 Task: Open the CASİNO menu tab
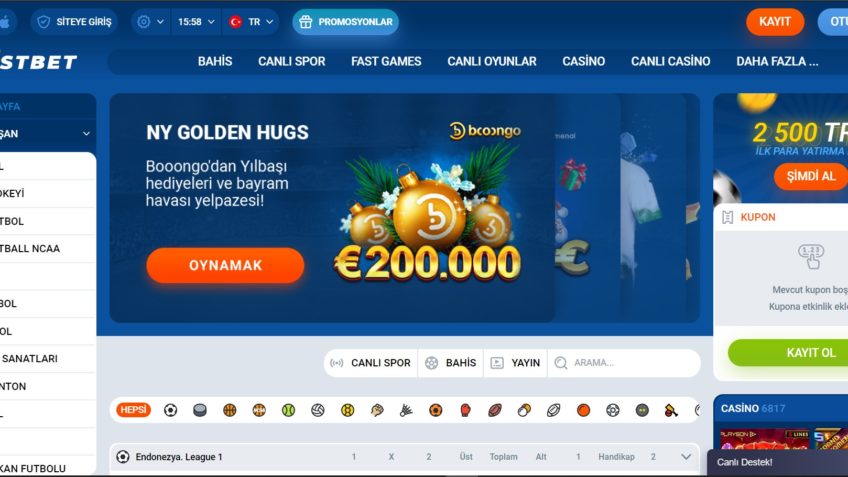point(584,62)
